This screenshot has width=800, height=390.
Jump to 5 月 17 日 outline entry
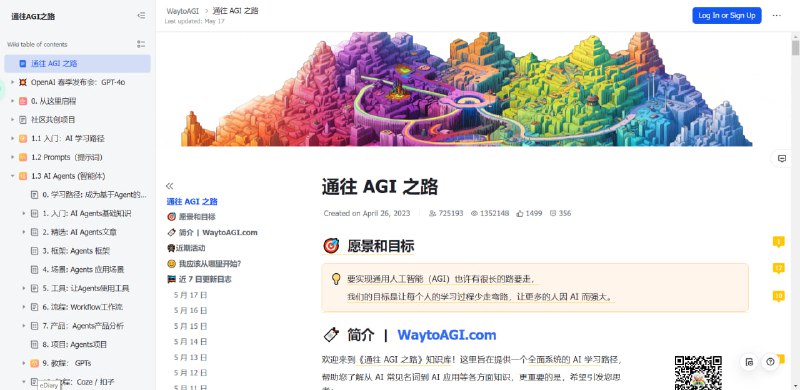pos(190,295)
